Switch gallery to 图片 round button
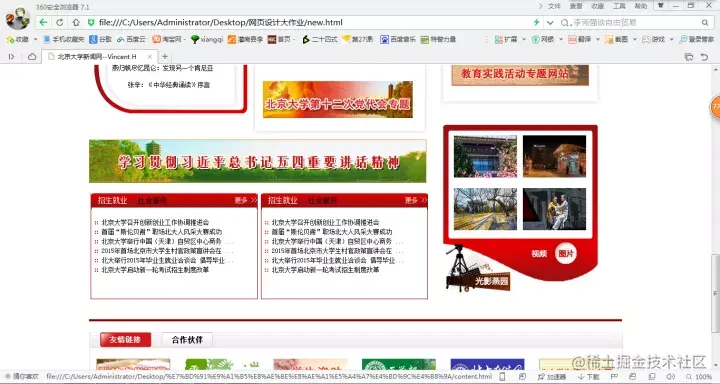 (x=566, y=254)
